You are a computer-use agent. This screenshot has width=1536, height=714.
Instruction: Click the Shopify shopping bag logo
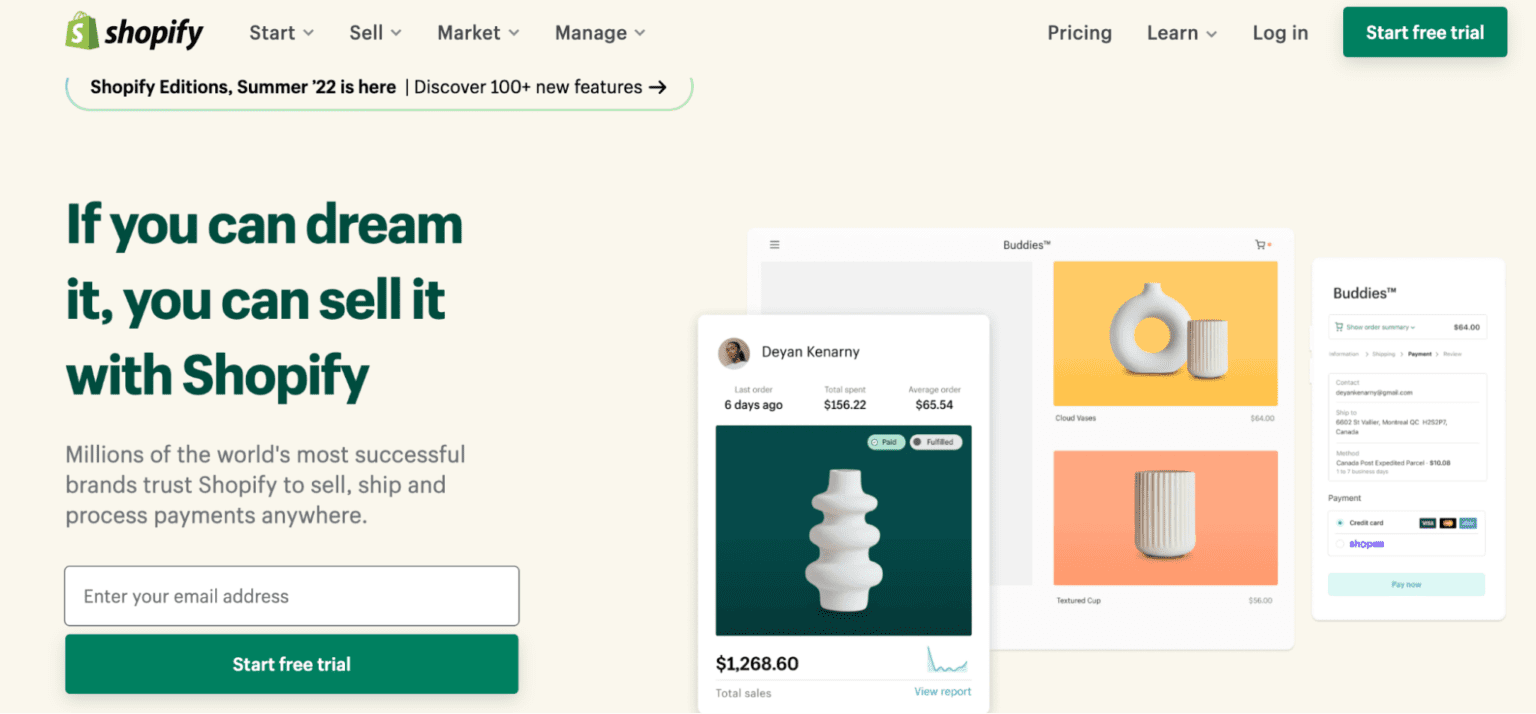point(80,32)
